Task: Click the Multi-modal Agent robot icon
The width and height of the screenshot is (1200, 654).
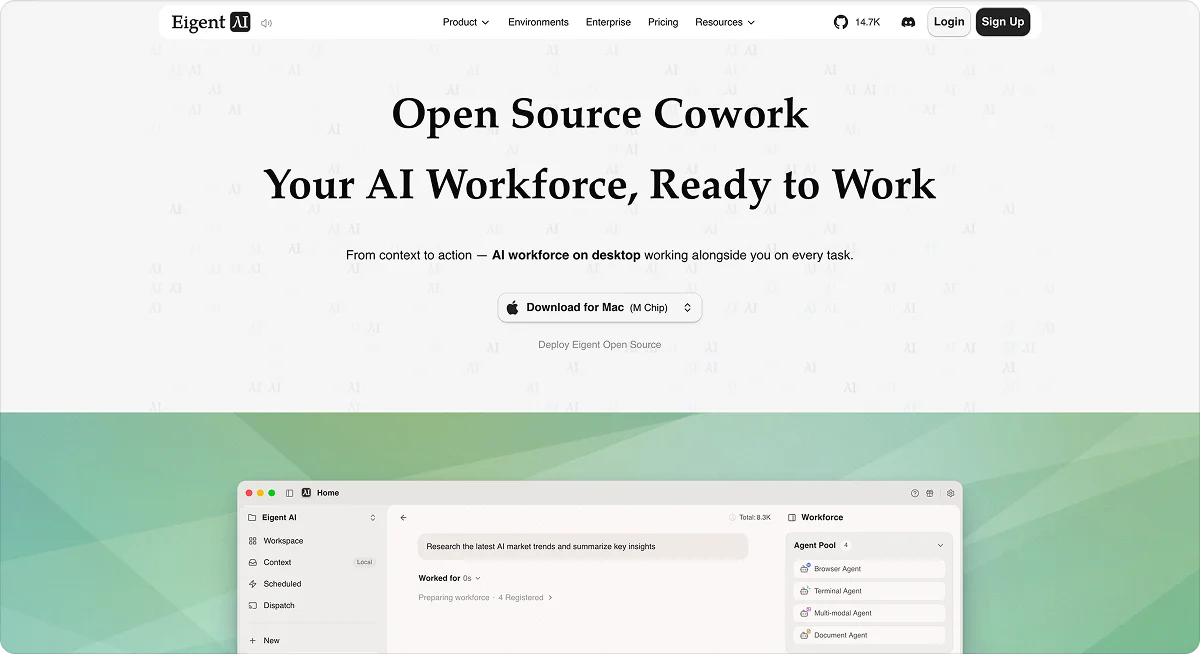Action: click(805, 613)
